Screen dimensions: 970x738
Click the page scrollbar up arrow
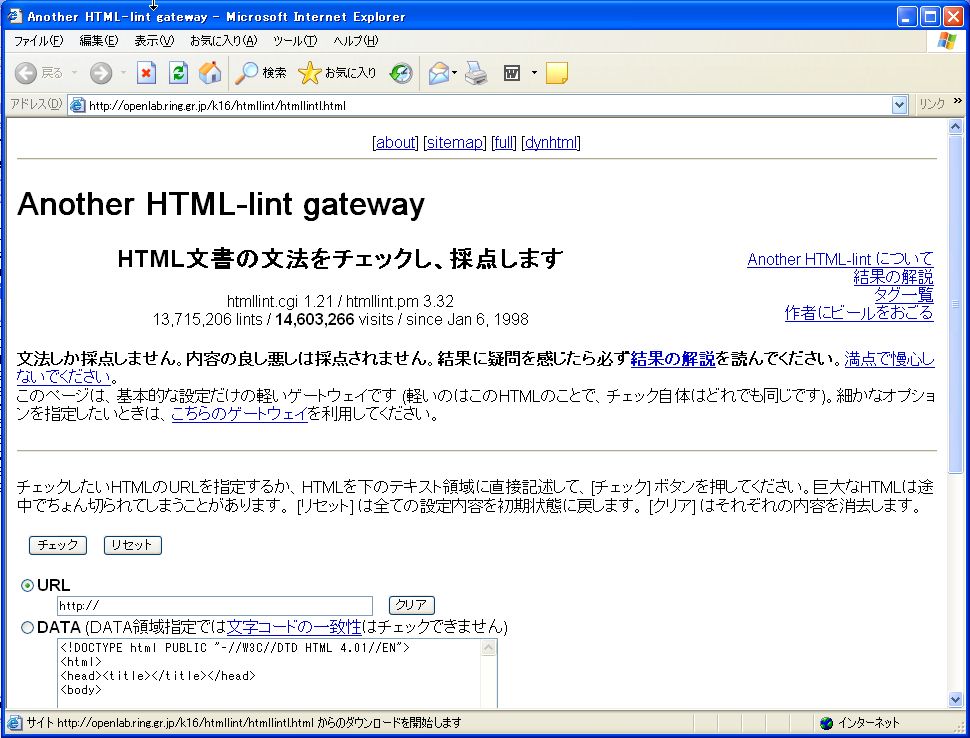point(955,127)
